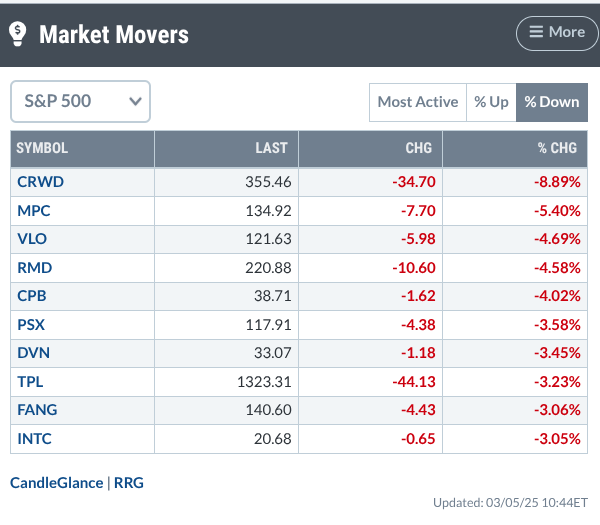
Task: Open the TPL symbol link
Action: pyautogui.click(x=30, y=382)
